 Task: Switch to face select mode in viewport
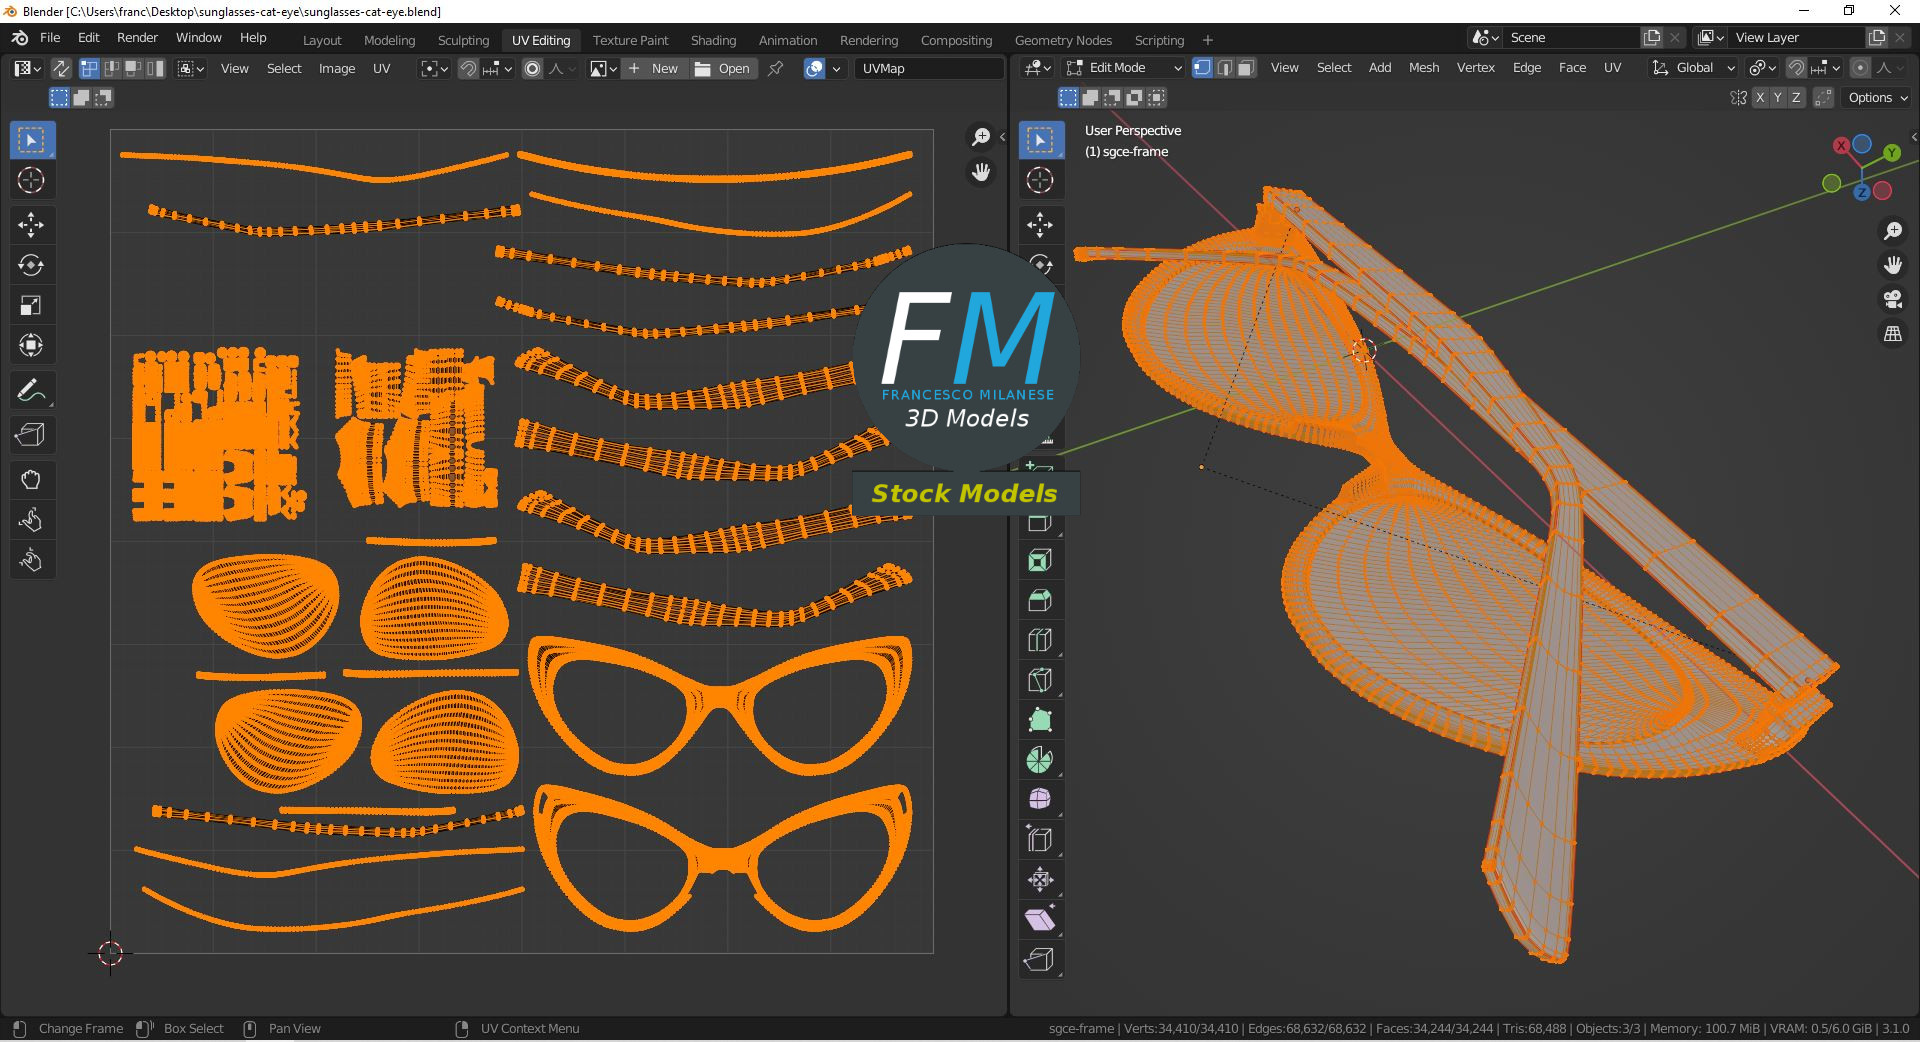(1246, 68)
